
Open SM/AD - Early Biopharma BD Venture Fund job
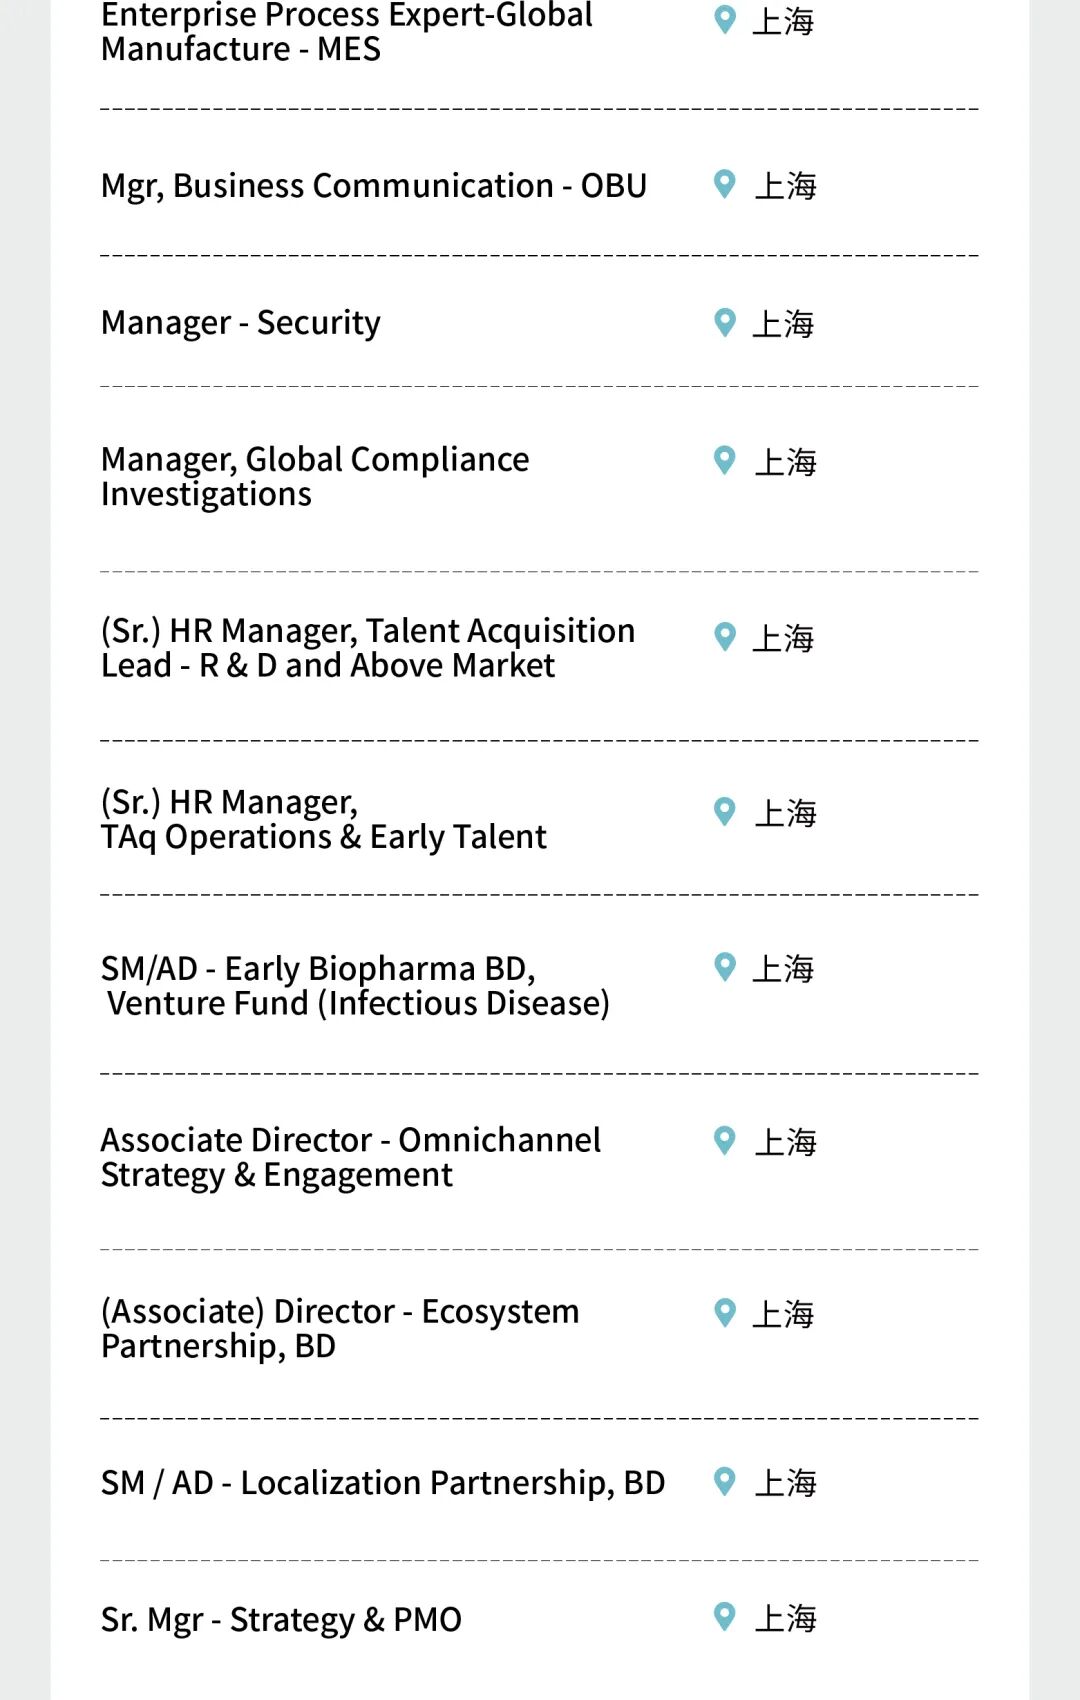[x=355, y=986]
